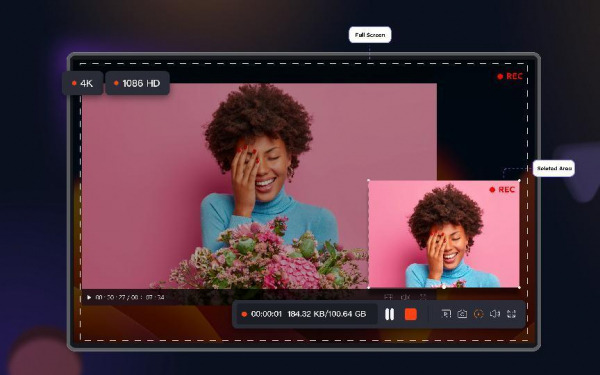Click the video player mute speaker icon
Image resolution: width=600 pixels, height=375 pixels.
405,297
